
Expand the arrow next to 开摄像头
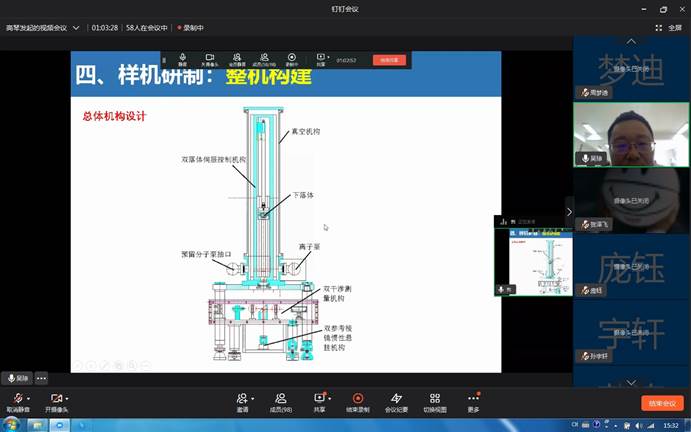tap(69, 398)
